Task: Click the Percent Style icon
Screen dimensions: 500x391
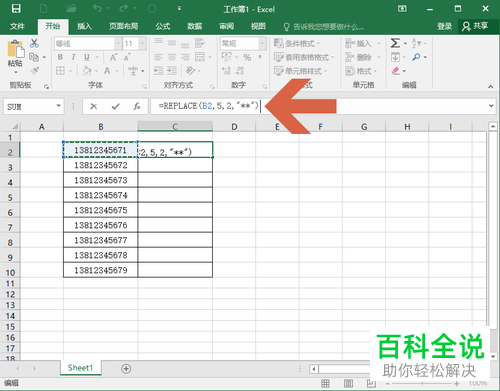Action: [247, 57]
